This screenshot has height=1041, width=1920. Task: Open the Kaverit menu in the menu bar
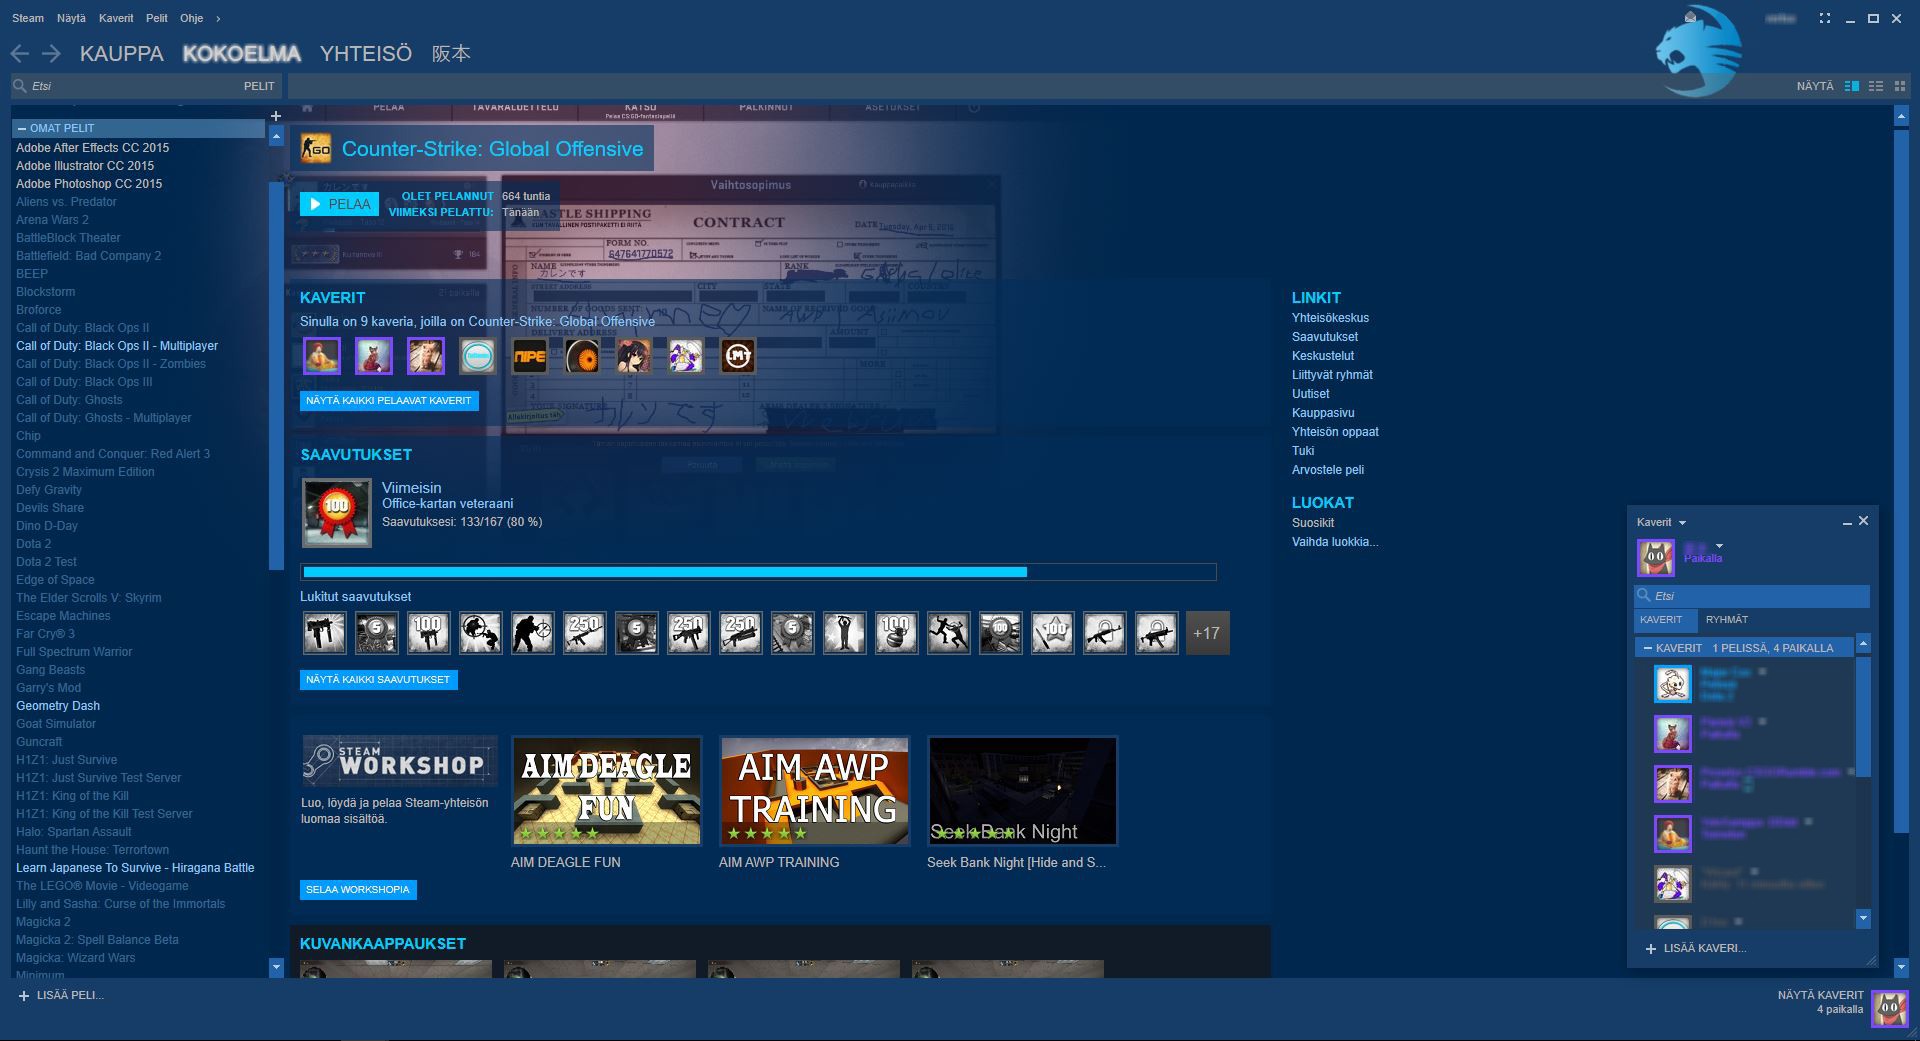[116, 18]
